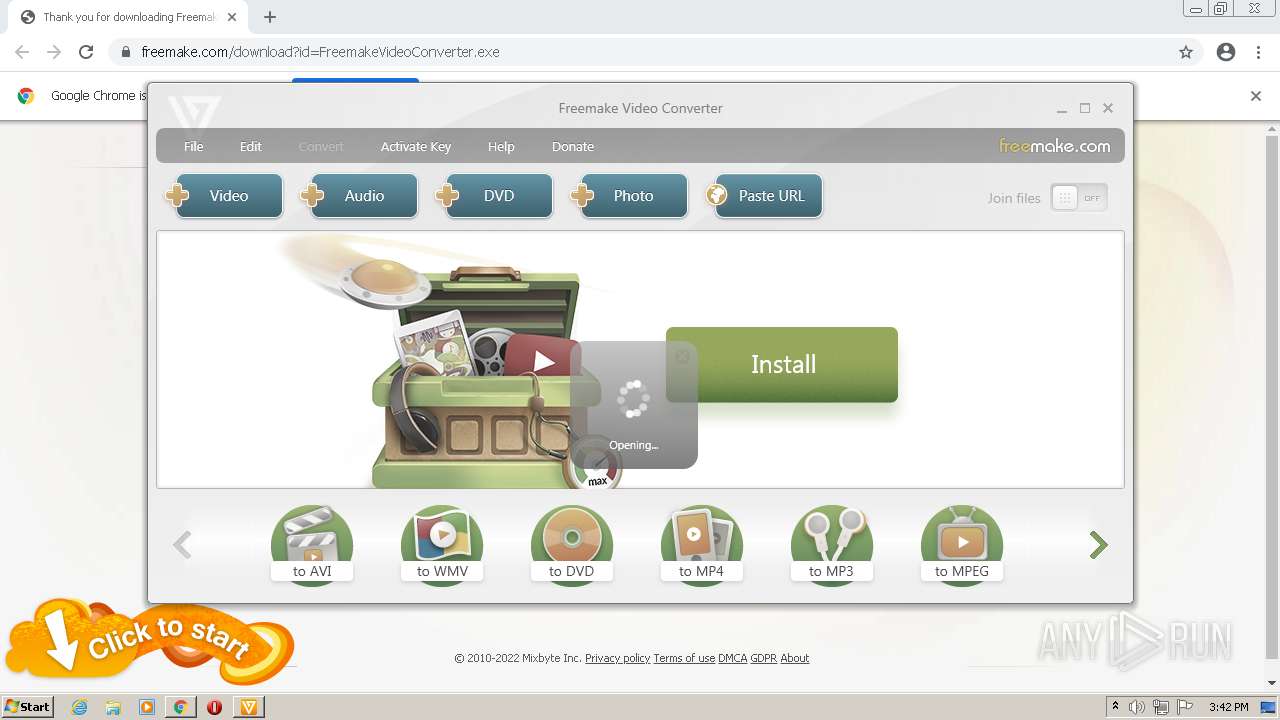The width and height of the screenshot is (1280, 720).
Task: Open the Convert menu
Action: click(321, 146)
